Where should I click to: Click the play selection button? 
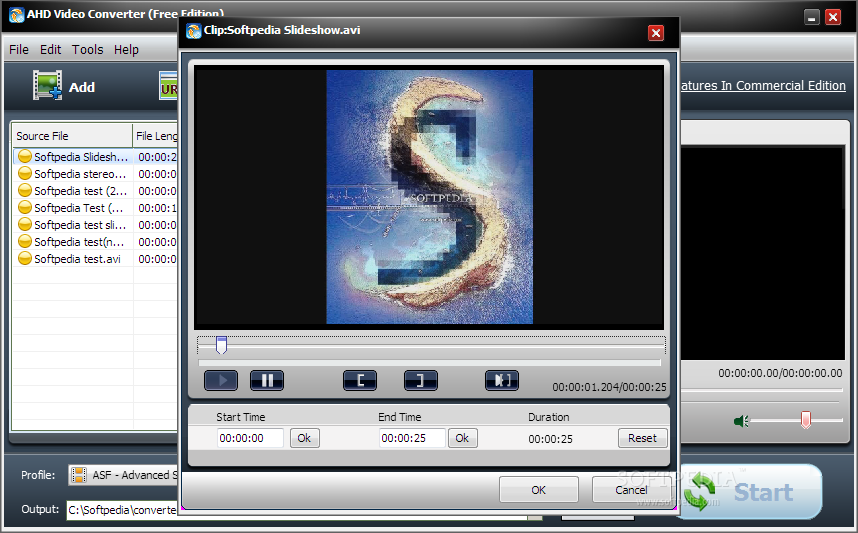502,380
